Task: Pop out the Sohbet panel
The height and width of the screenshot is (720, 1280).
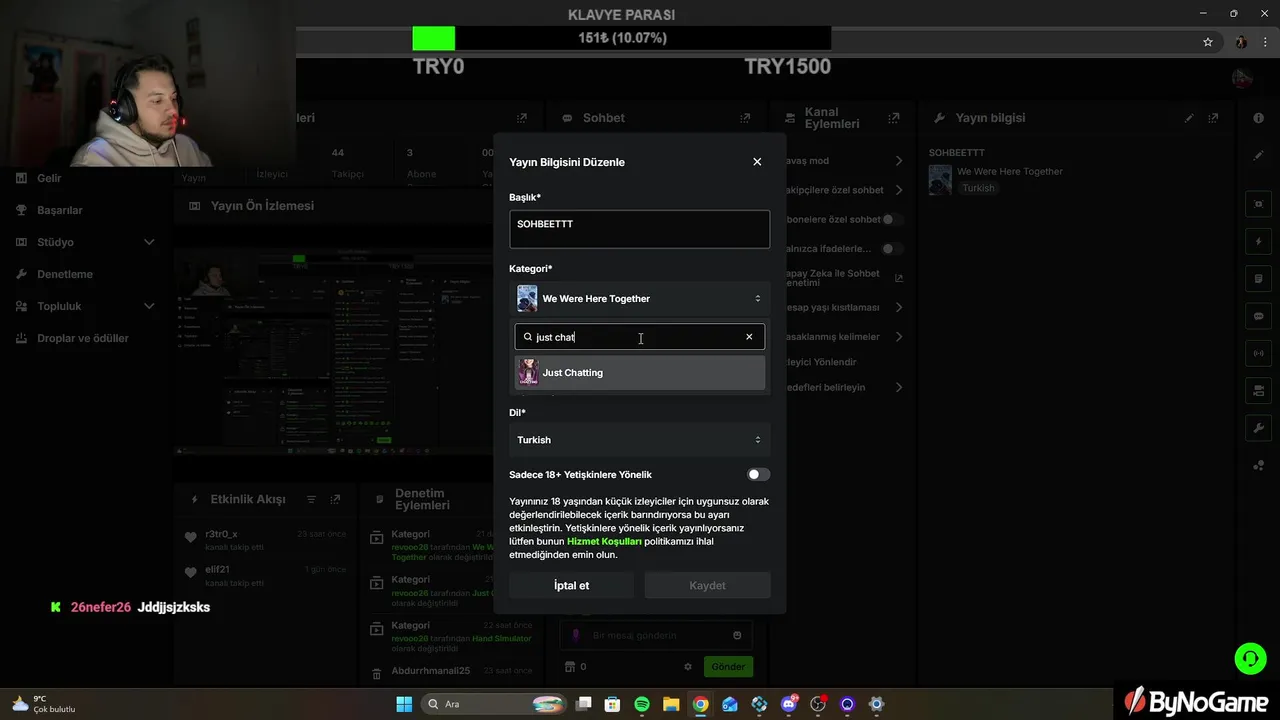Action: tap(745, 118)
